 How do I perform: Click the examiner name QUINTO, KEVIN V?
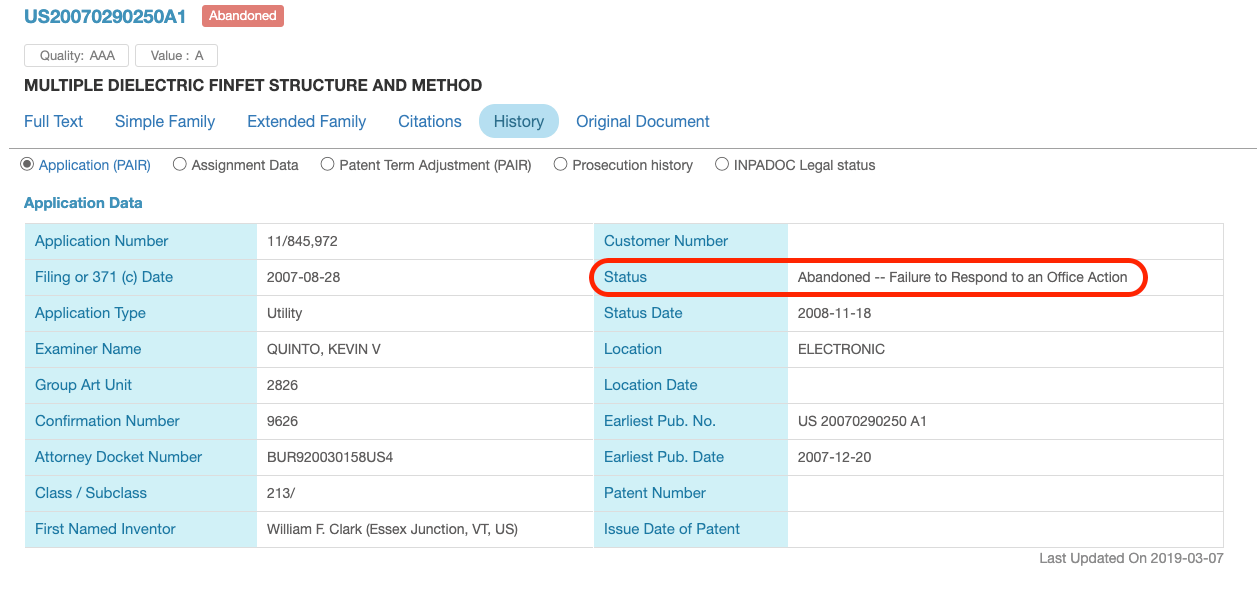[324, 349]
